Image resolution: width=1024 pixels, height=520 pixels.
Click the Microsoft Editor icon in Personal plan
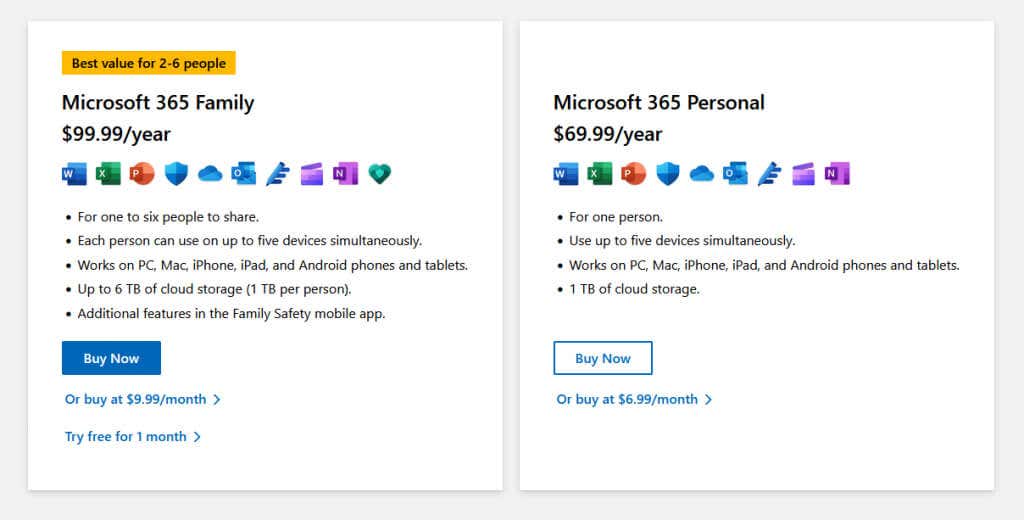[x=769, y=174]
